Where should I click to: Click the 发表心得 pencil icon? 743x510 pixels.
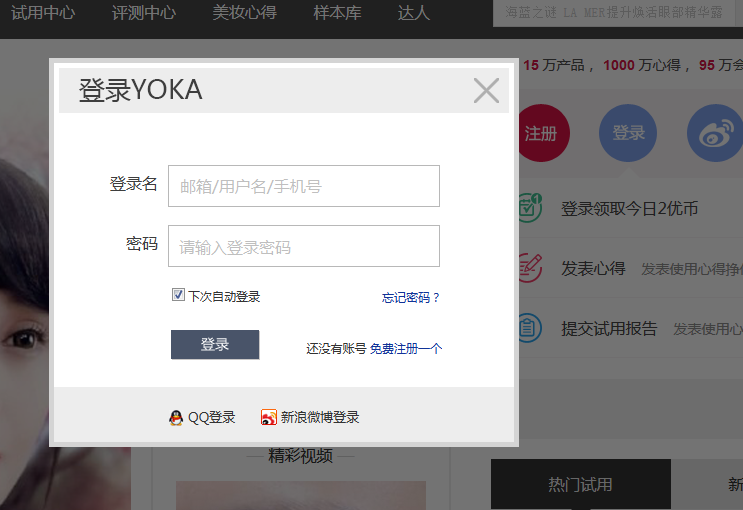529,268
